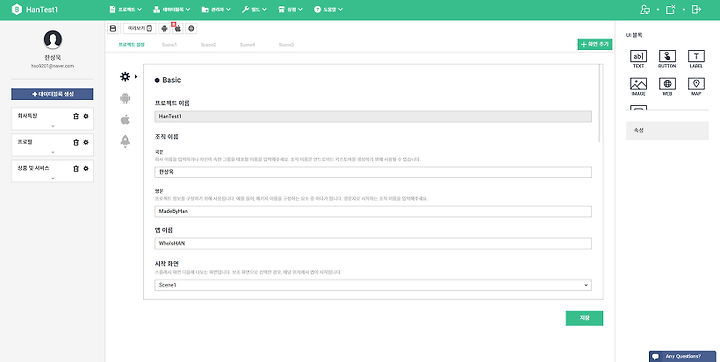Click the 데이터블록 생성 button
Image resolution: width=720 pixels, height=362 pixels.
[x=52, y=94]
